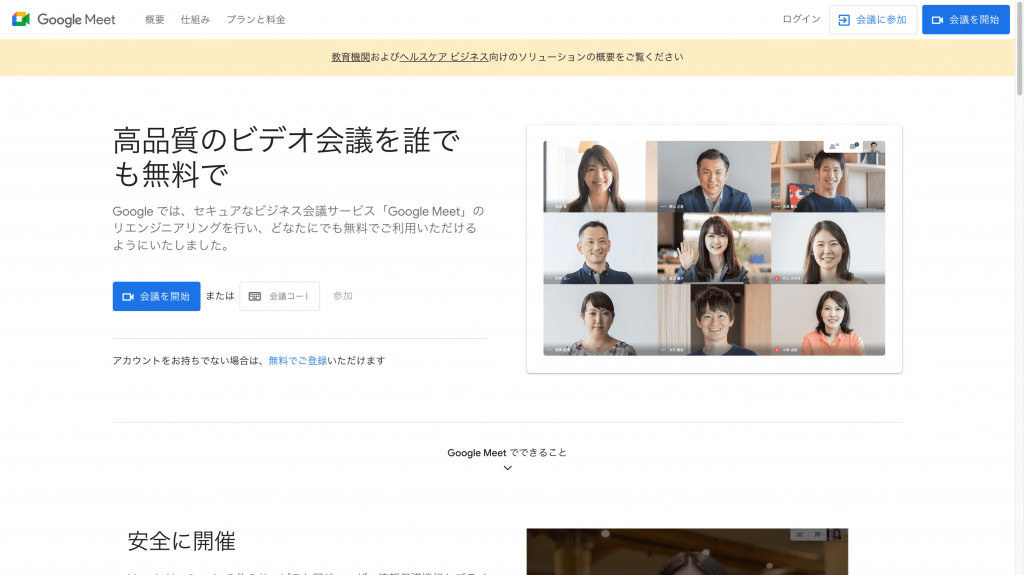Click the Google Meet logo icon
The height and width of the screenshot is (575, 1024).
[x=21, y=20]
